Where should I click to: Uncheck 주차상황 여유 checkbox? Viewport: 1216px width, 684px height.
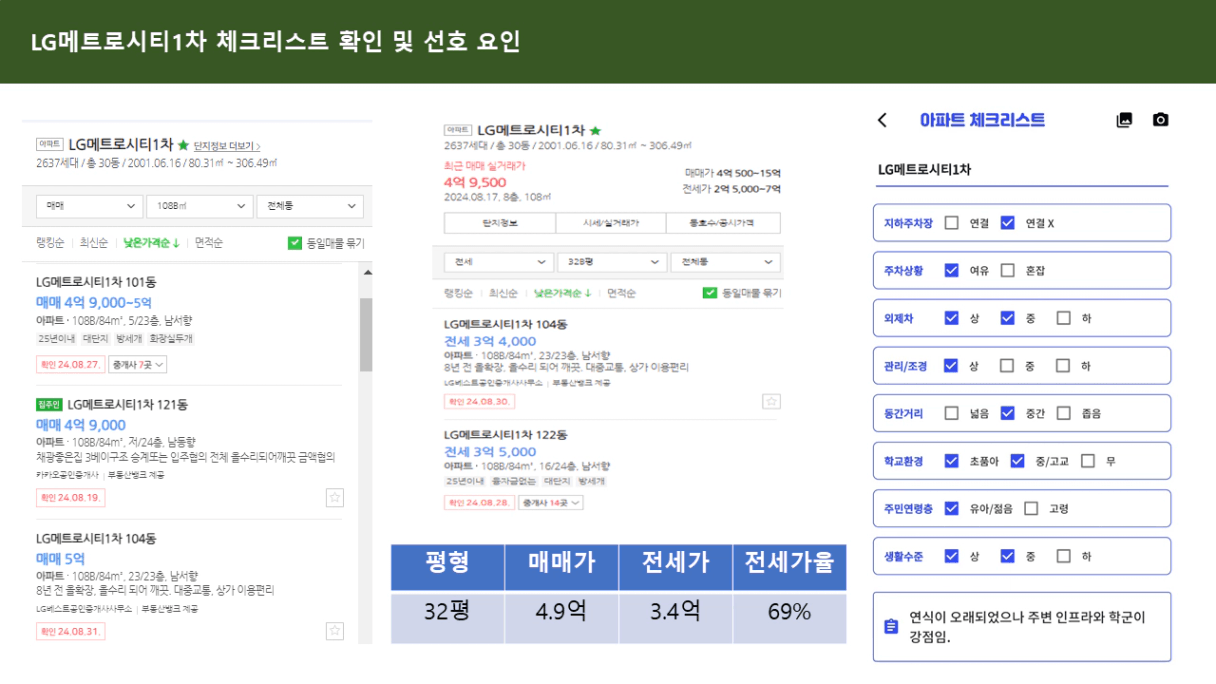tap(951, 270)
